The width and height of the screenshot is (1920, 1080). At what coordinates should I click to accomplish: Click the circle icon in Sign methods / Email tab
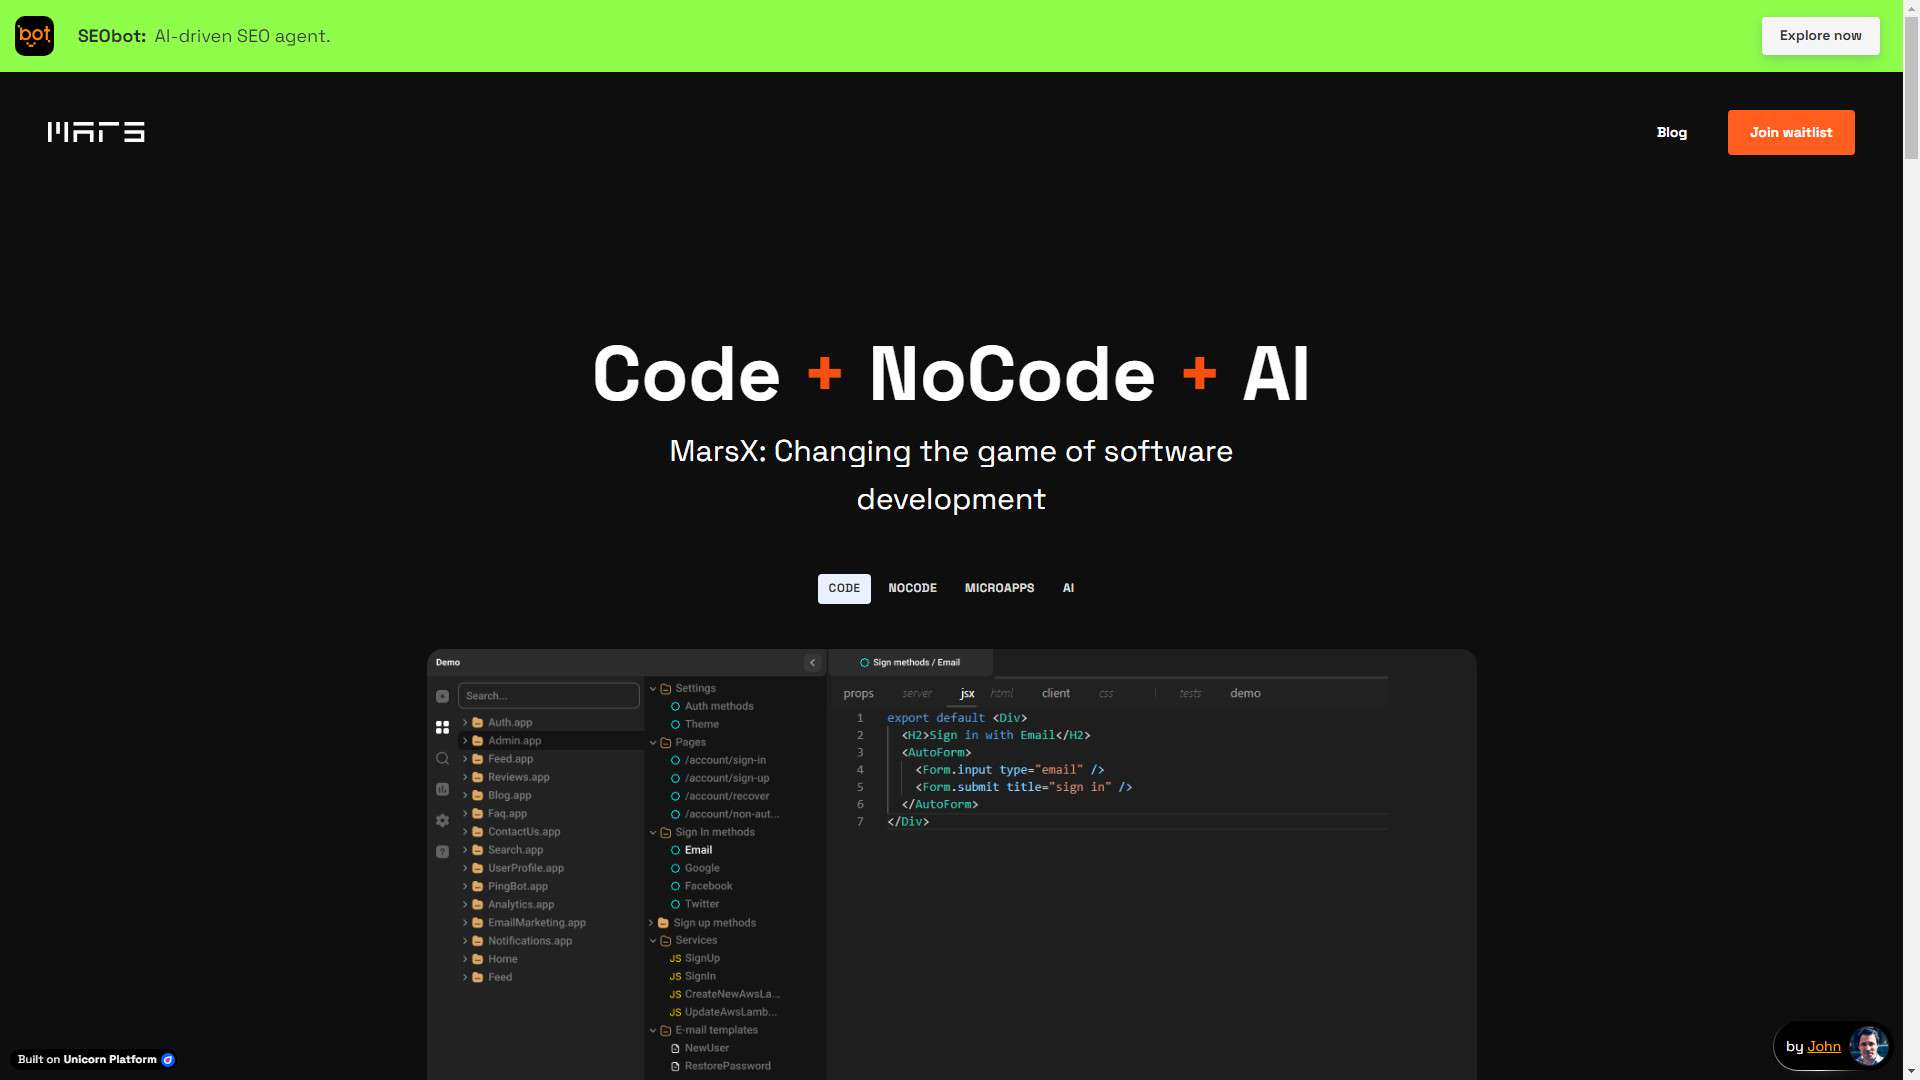tap(864, 663)
